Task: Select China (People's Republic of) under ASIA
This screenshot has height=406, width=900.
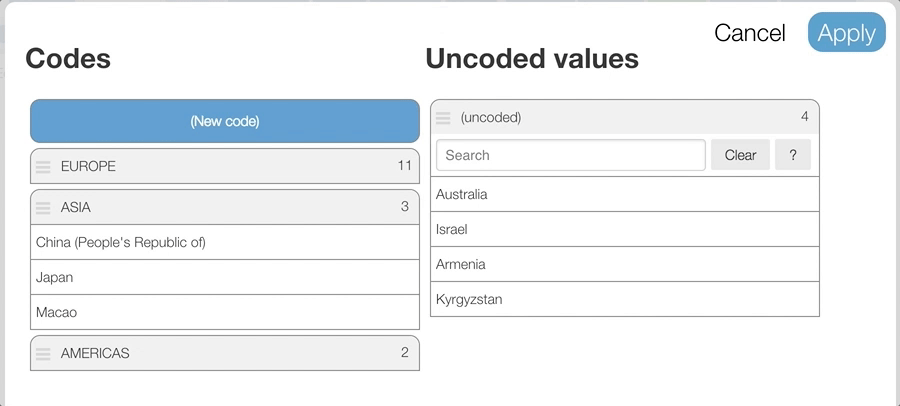Action: click(225, 242)
